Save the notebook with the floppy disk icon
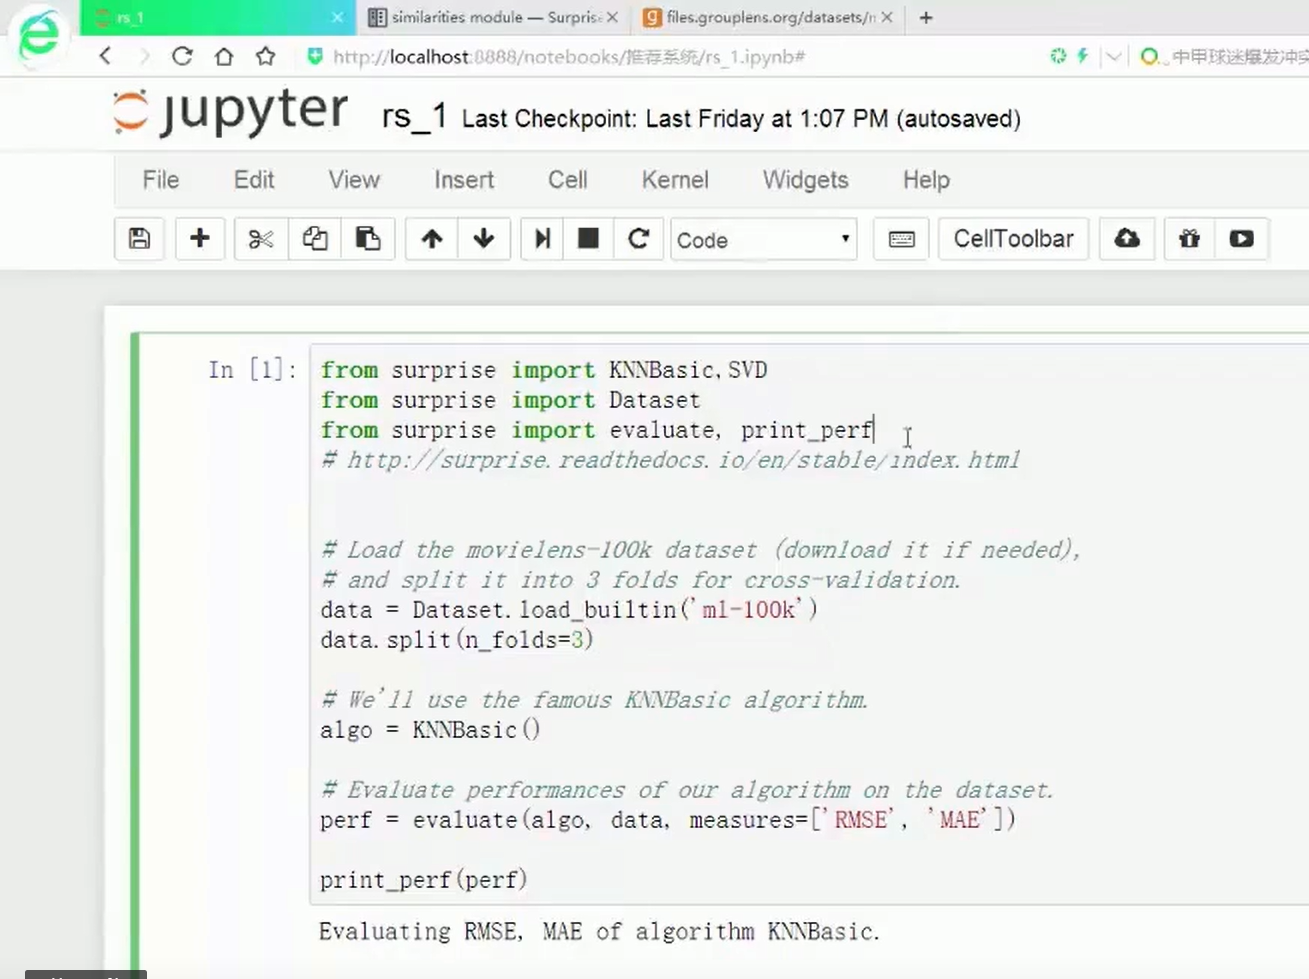 (139, 239)
